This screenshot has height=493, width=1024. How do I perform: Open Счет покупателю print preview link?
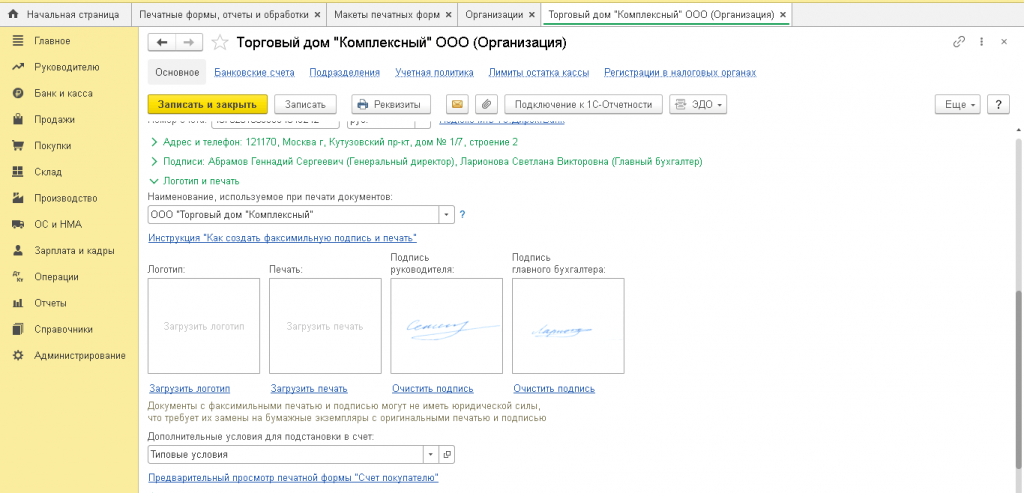(x=293, y=478)
